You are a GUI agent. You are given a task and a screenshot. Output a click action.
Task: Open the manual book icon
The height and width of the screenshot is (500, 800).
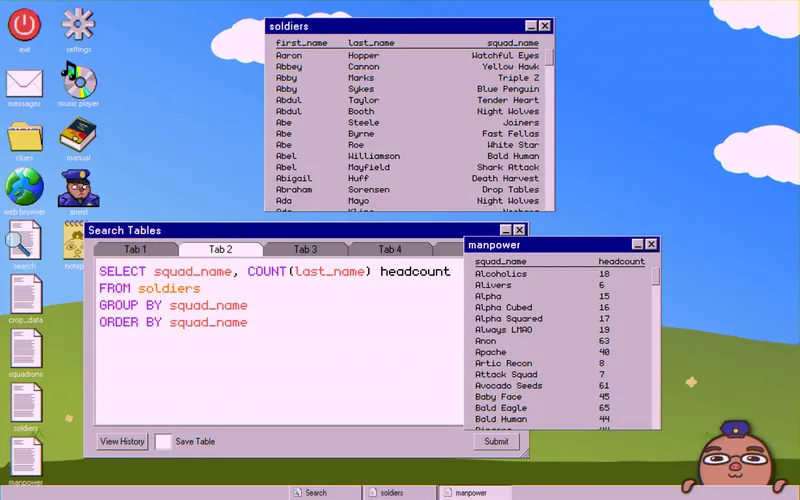tap(78, 134)
